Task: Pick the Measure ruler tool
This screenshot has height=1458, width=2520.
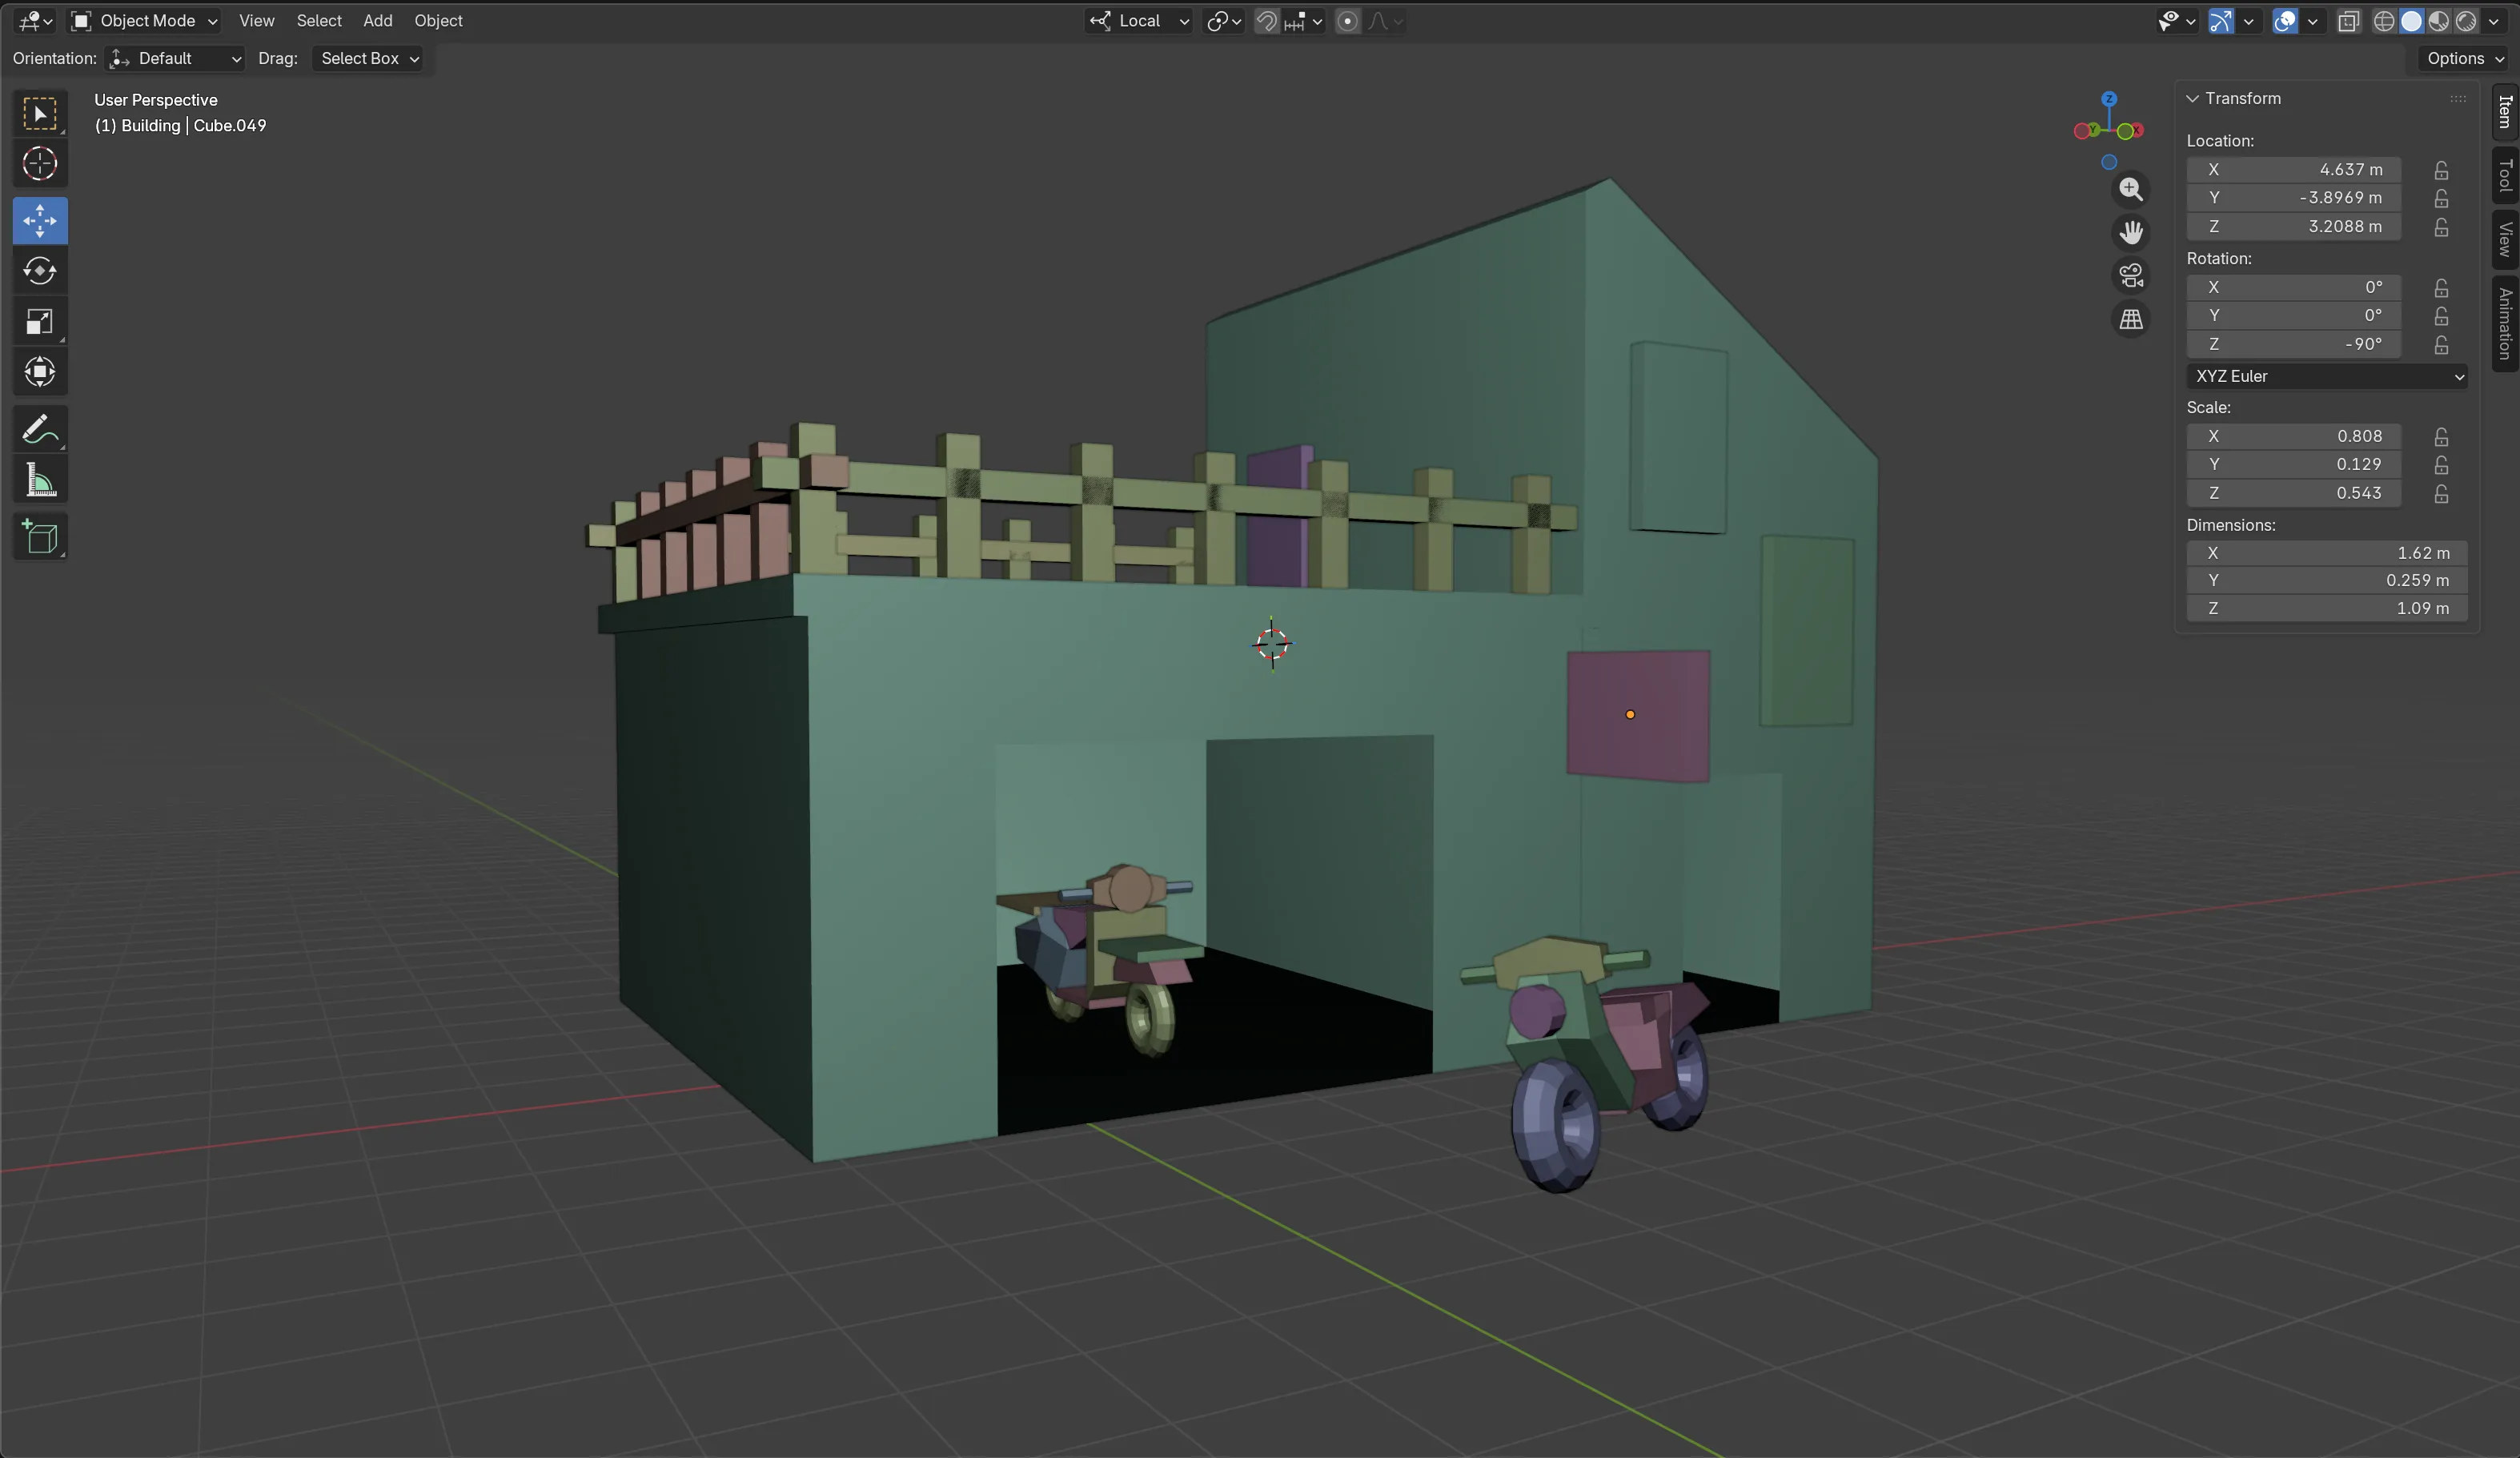Action: tap(40, 482)
